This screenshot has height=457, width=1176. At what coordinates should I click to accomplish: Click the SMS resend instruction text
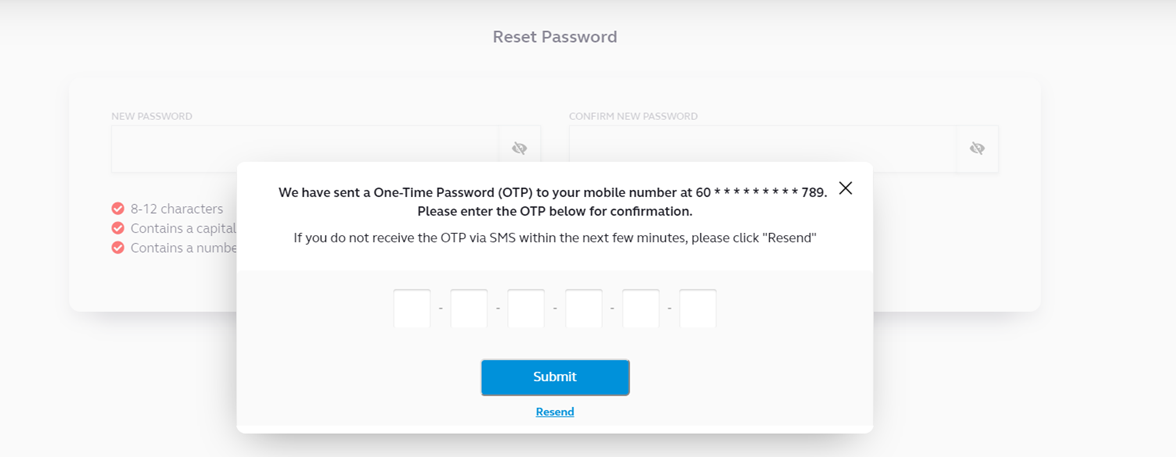(555, 239)
